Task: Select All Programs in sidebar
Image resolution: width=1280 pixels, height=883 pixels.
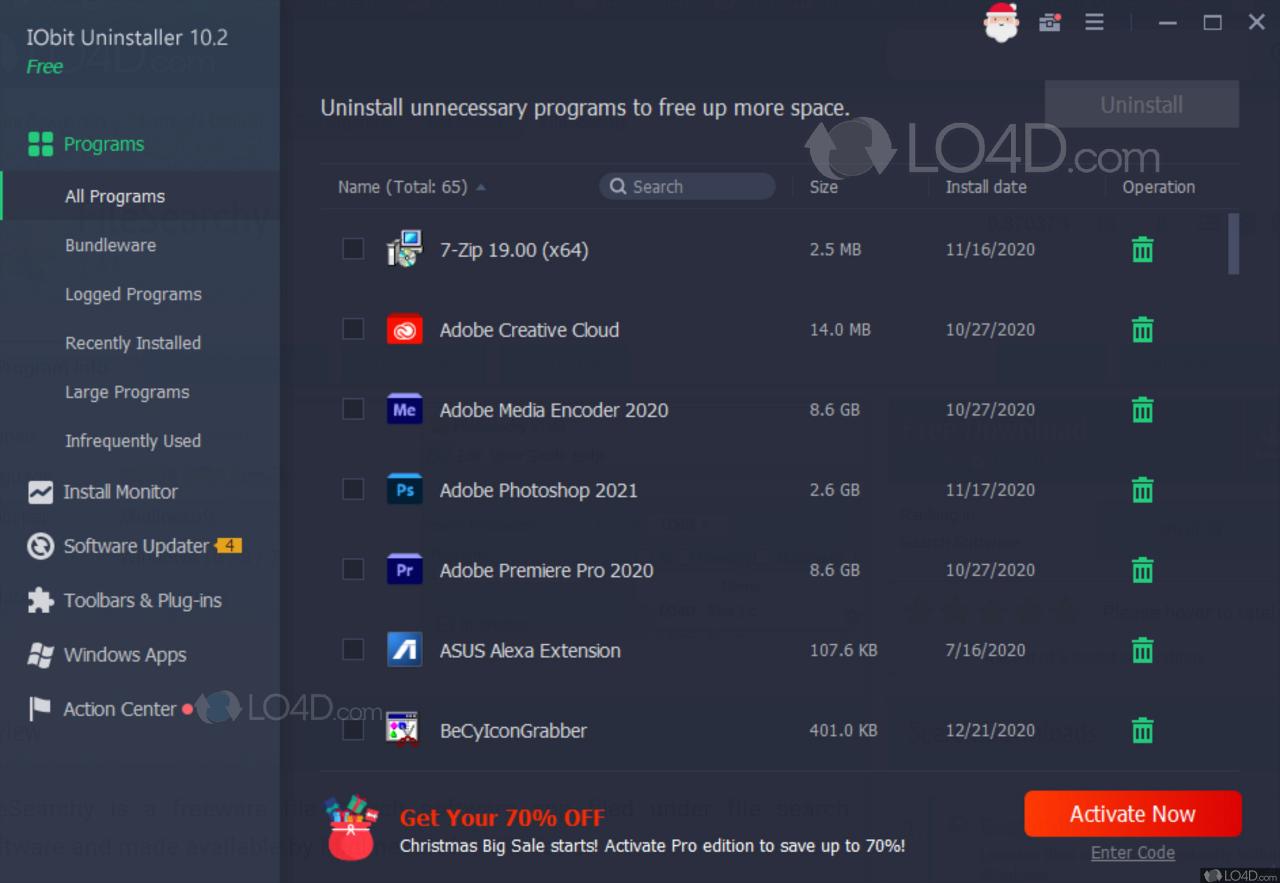Action: tap(115, 196)
